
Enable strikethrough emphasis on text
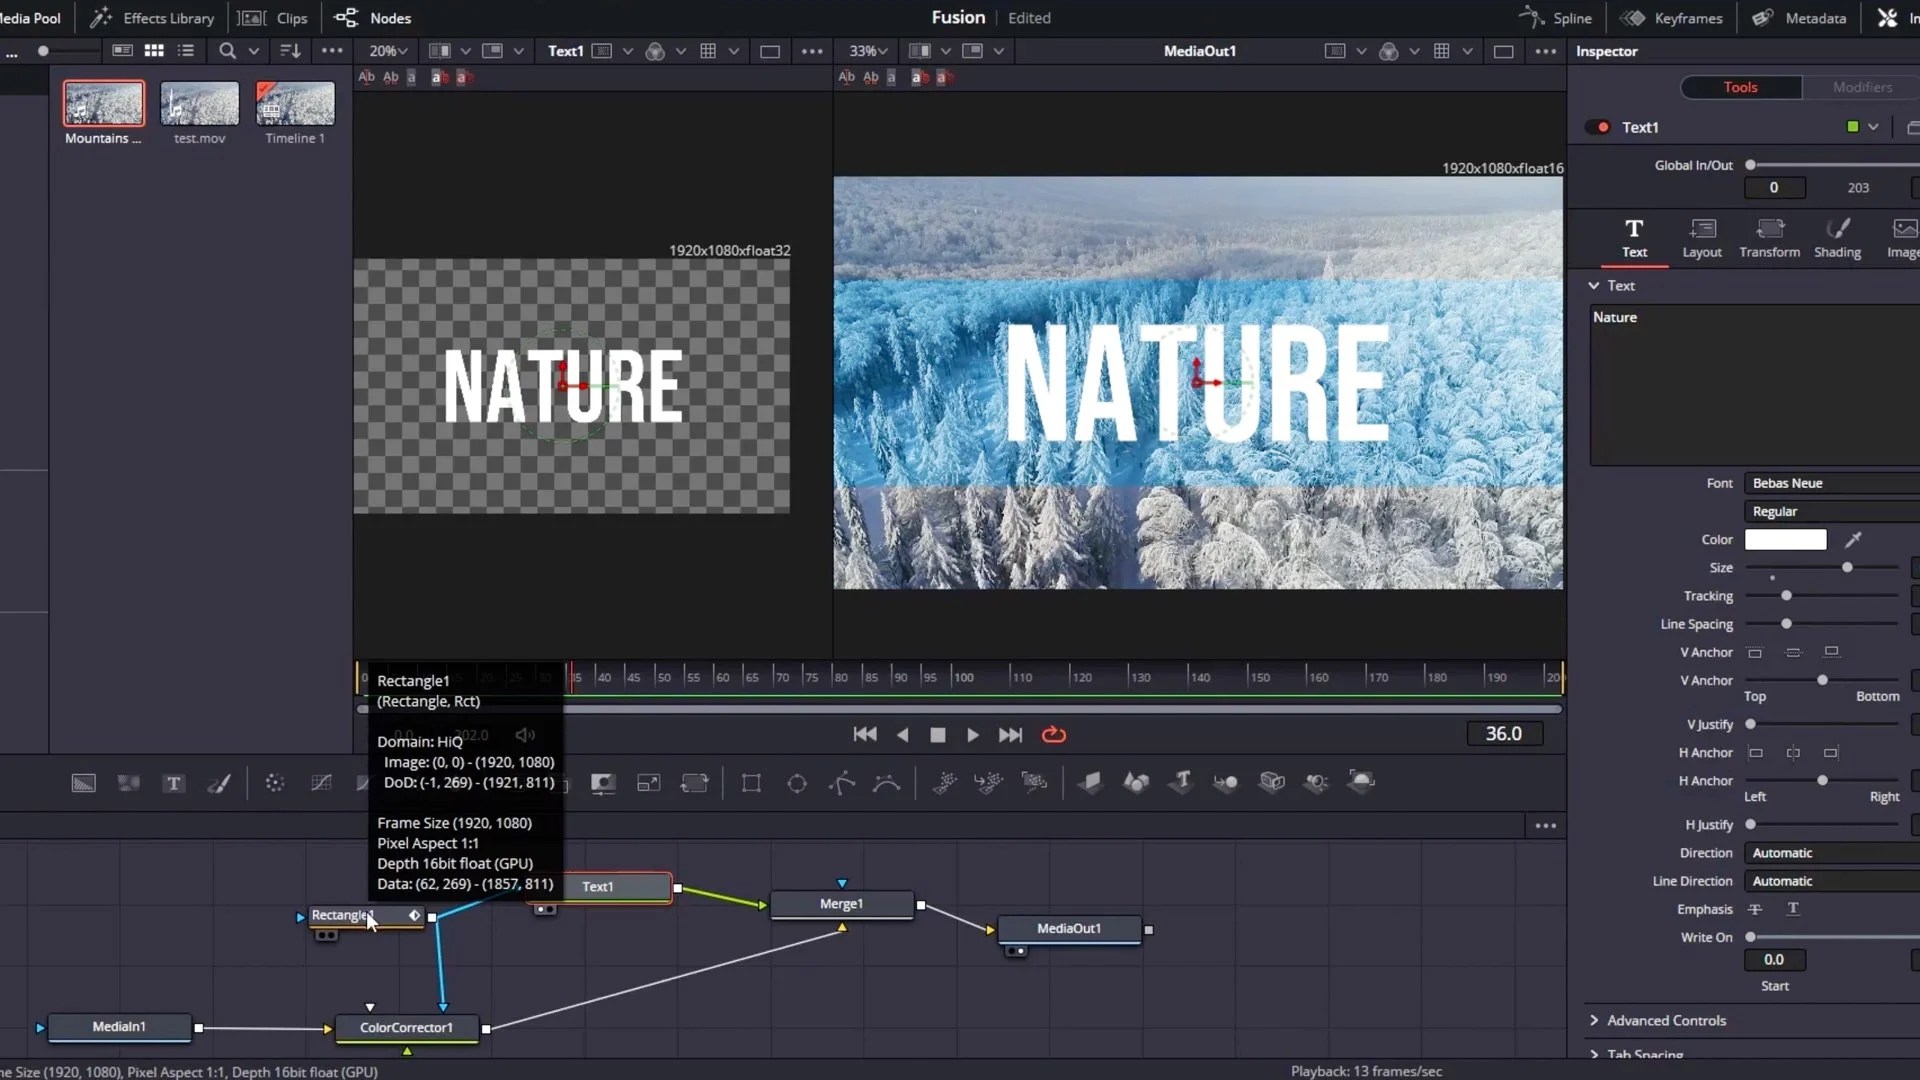point(1755,909)
